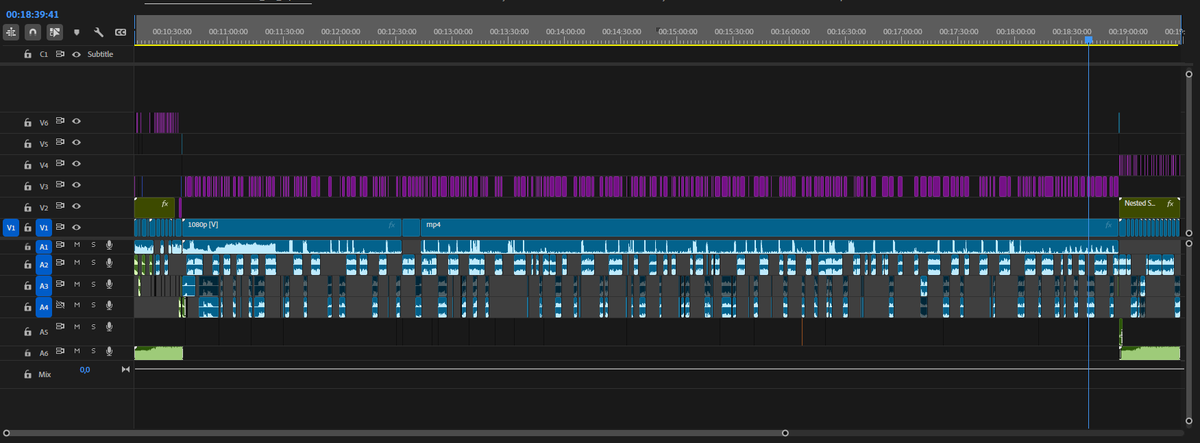
Task: Click the Subtitle track label
Action: (100, 54)
